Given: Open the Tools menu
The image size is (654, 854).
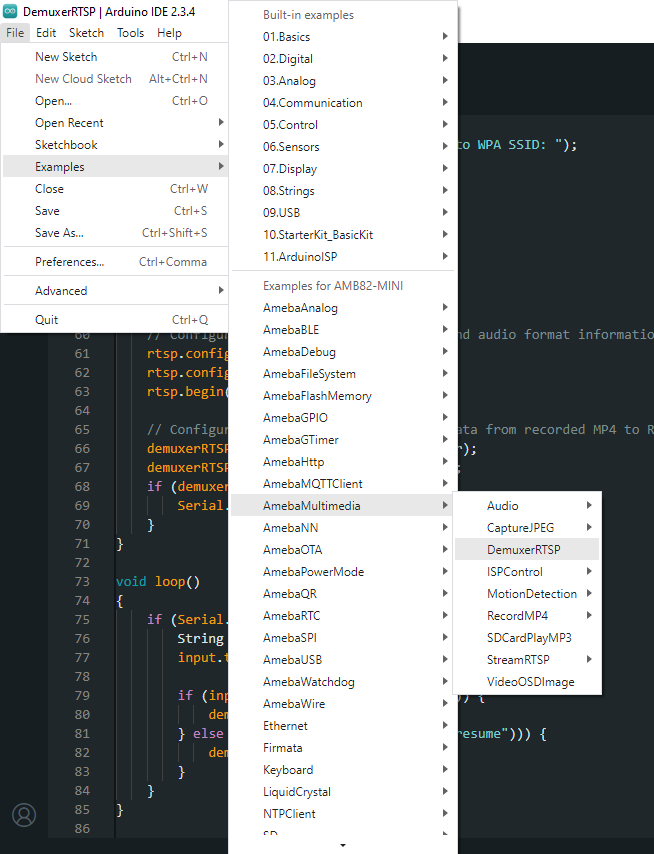Looking at the screenshot, I should 130,33.
